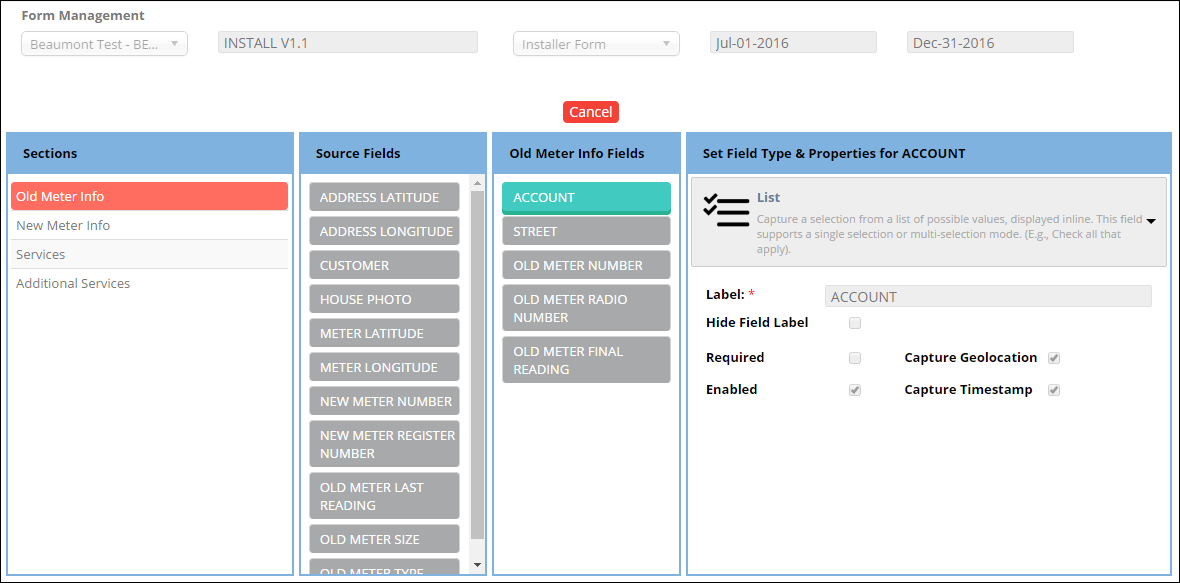This screenshot has height=583, width=1180.
Task: Click the Jul-01-2016 start date field
Action: point(793,43)
